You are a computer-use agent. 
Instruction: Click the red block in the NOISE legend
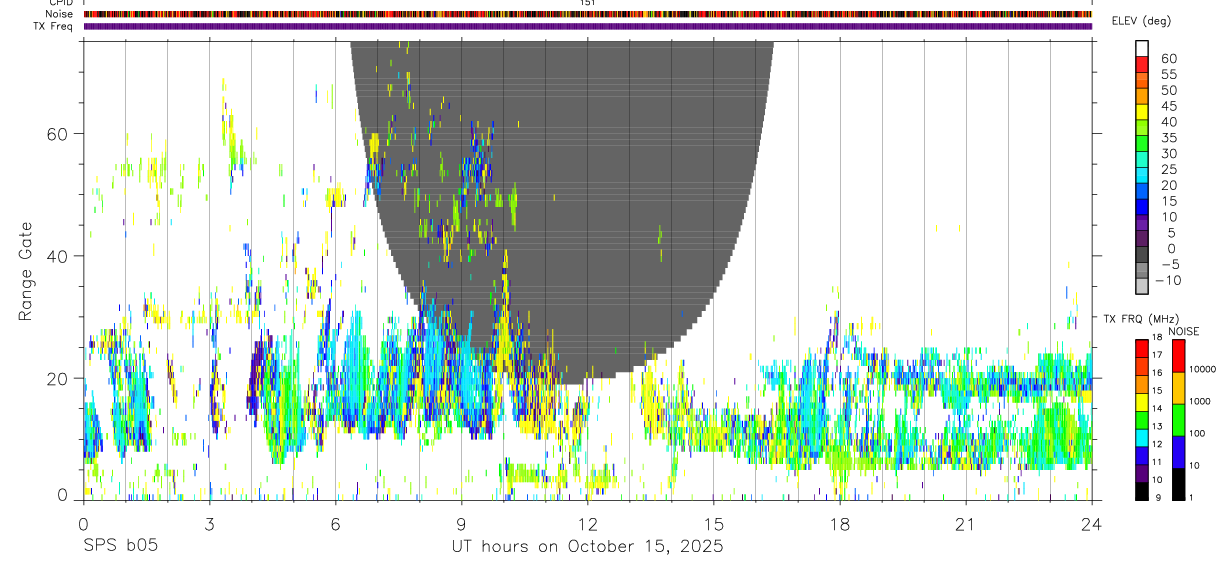pos(1177,356)
